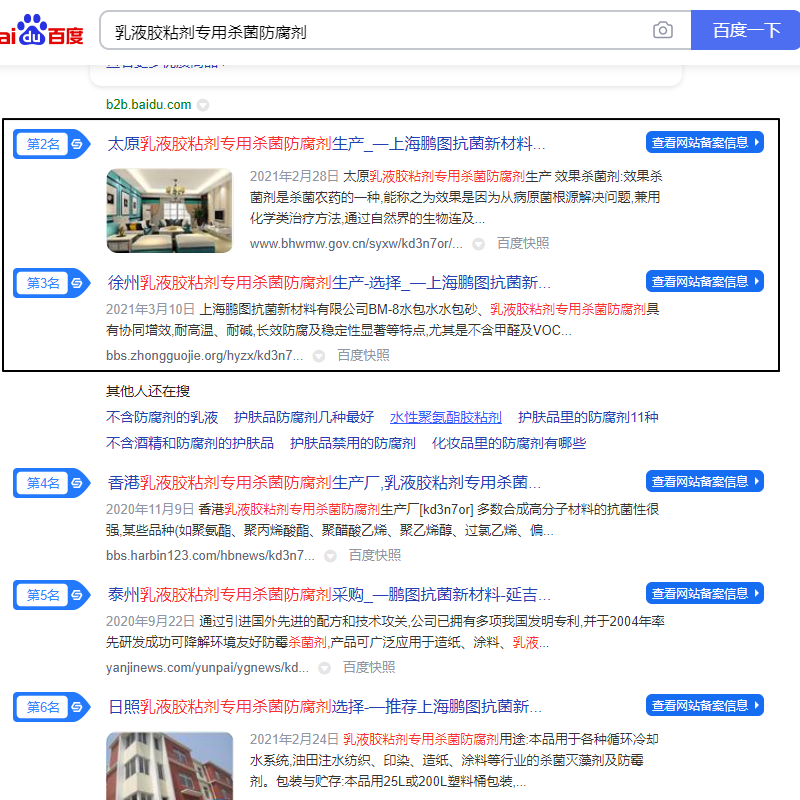Expand dropdown arrow beside bbs.harbin123.com URL
Image resolution: width=800 pixels, height=800 pixels.
pyautogui.click(x=331, y=556)
